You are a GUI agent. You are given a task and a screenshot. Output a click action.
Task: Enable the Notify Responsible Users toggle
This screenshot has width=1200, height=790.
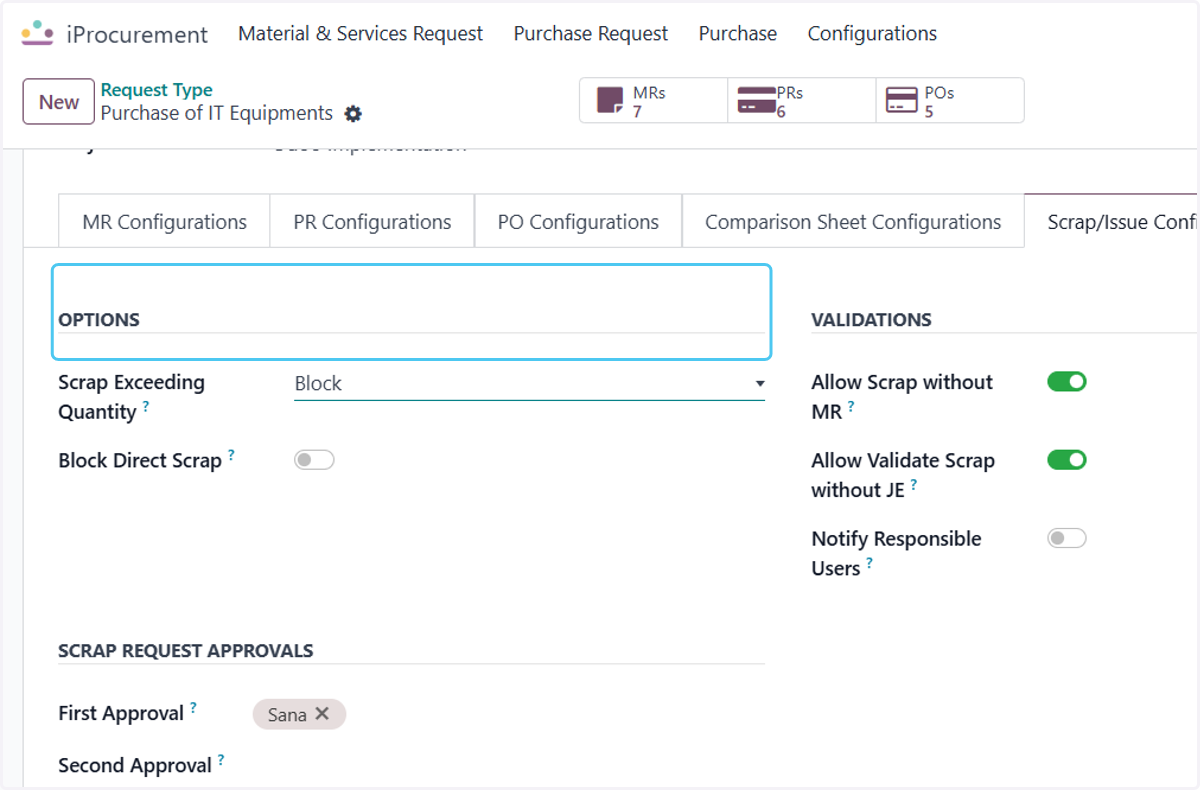click(x=1067, y=538)
